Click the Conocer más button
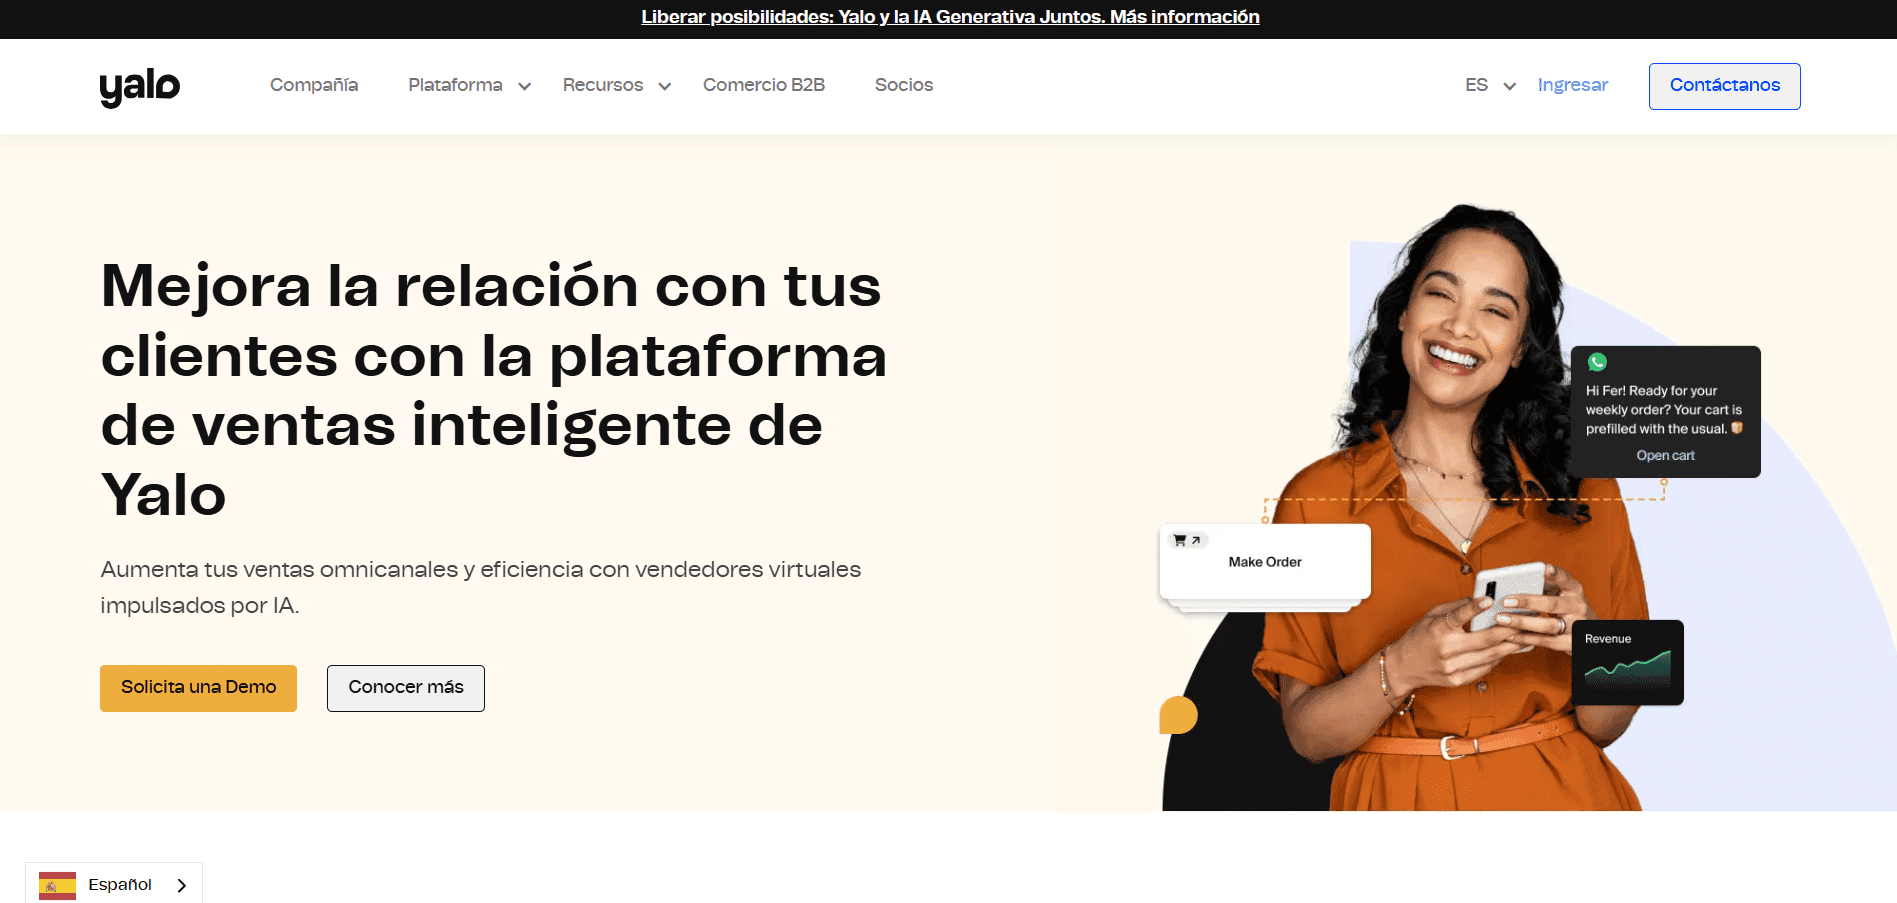The image size is (1897, 903). (x=405, y=688)
